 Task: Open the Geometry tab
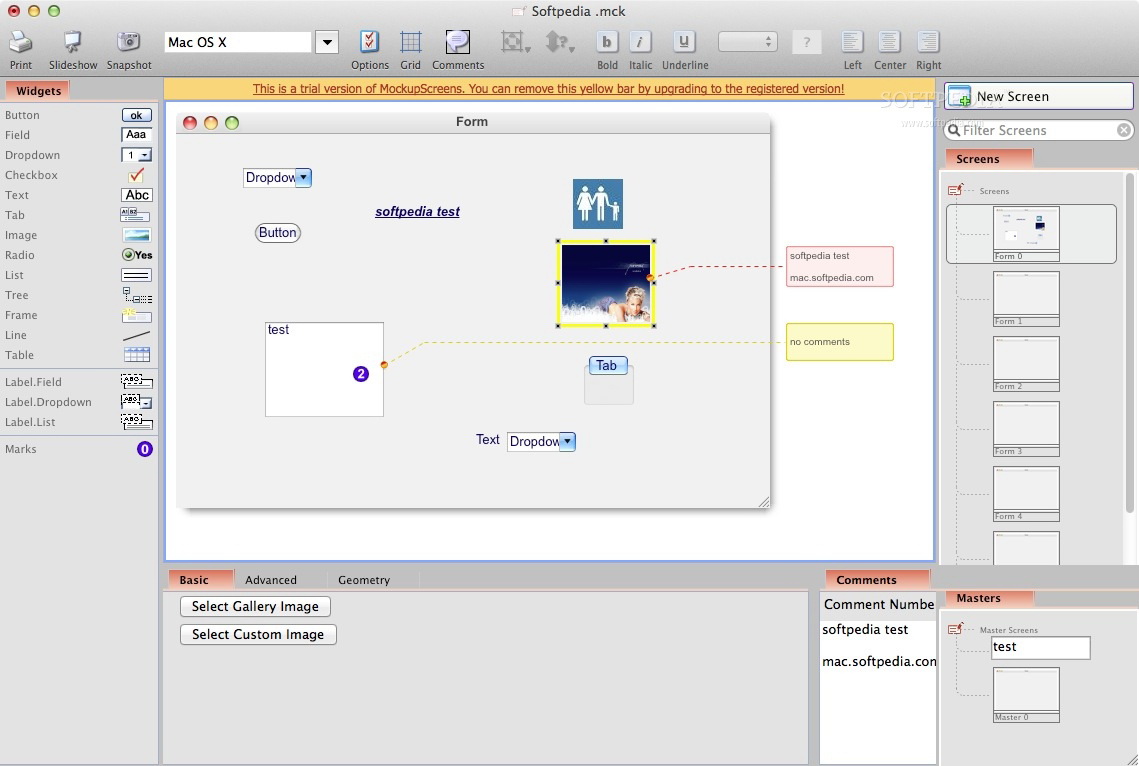click(364, 580)
